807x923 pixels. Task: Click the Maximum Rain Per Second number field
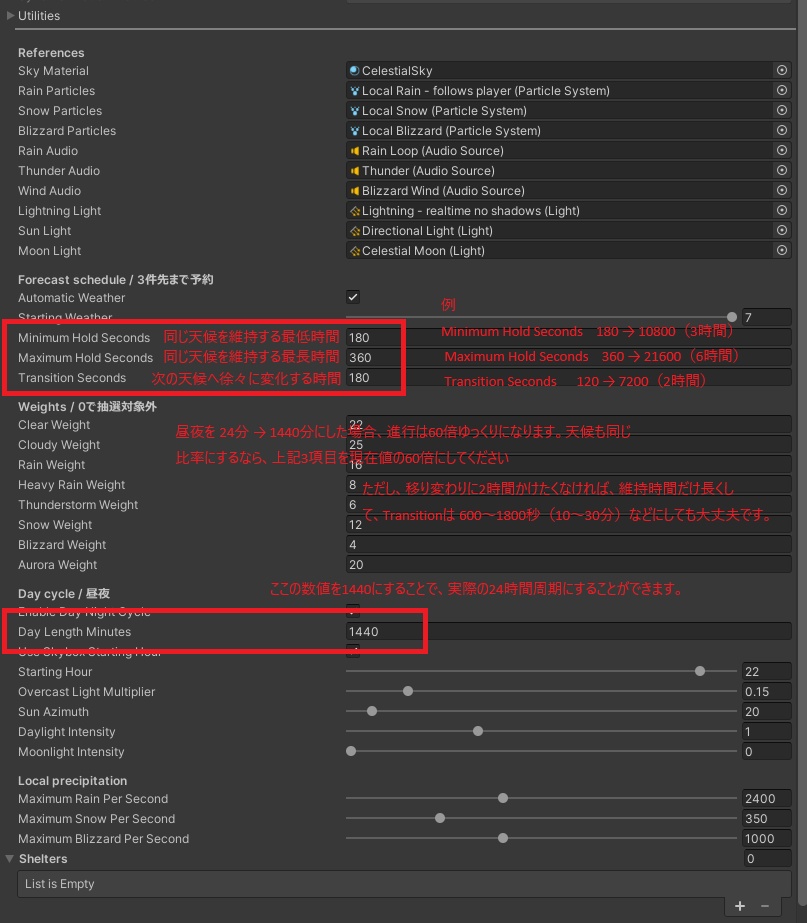coord(766,799)
